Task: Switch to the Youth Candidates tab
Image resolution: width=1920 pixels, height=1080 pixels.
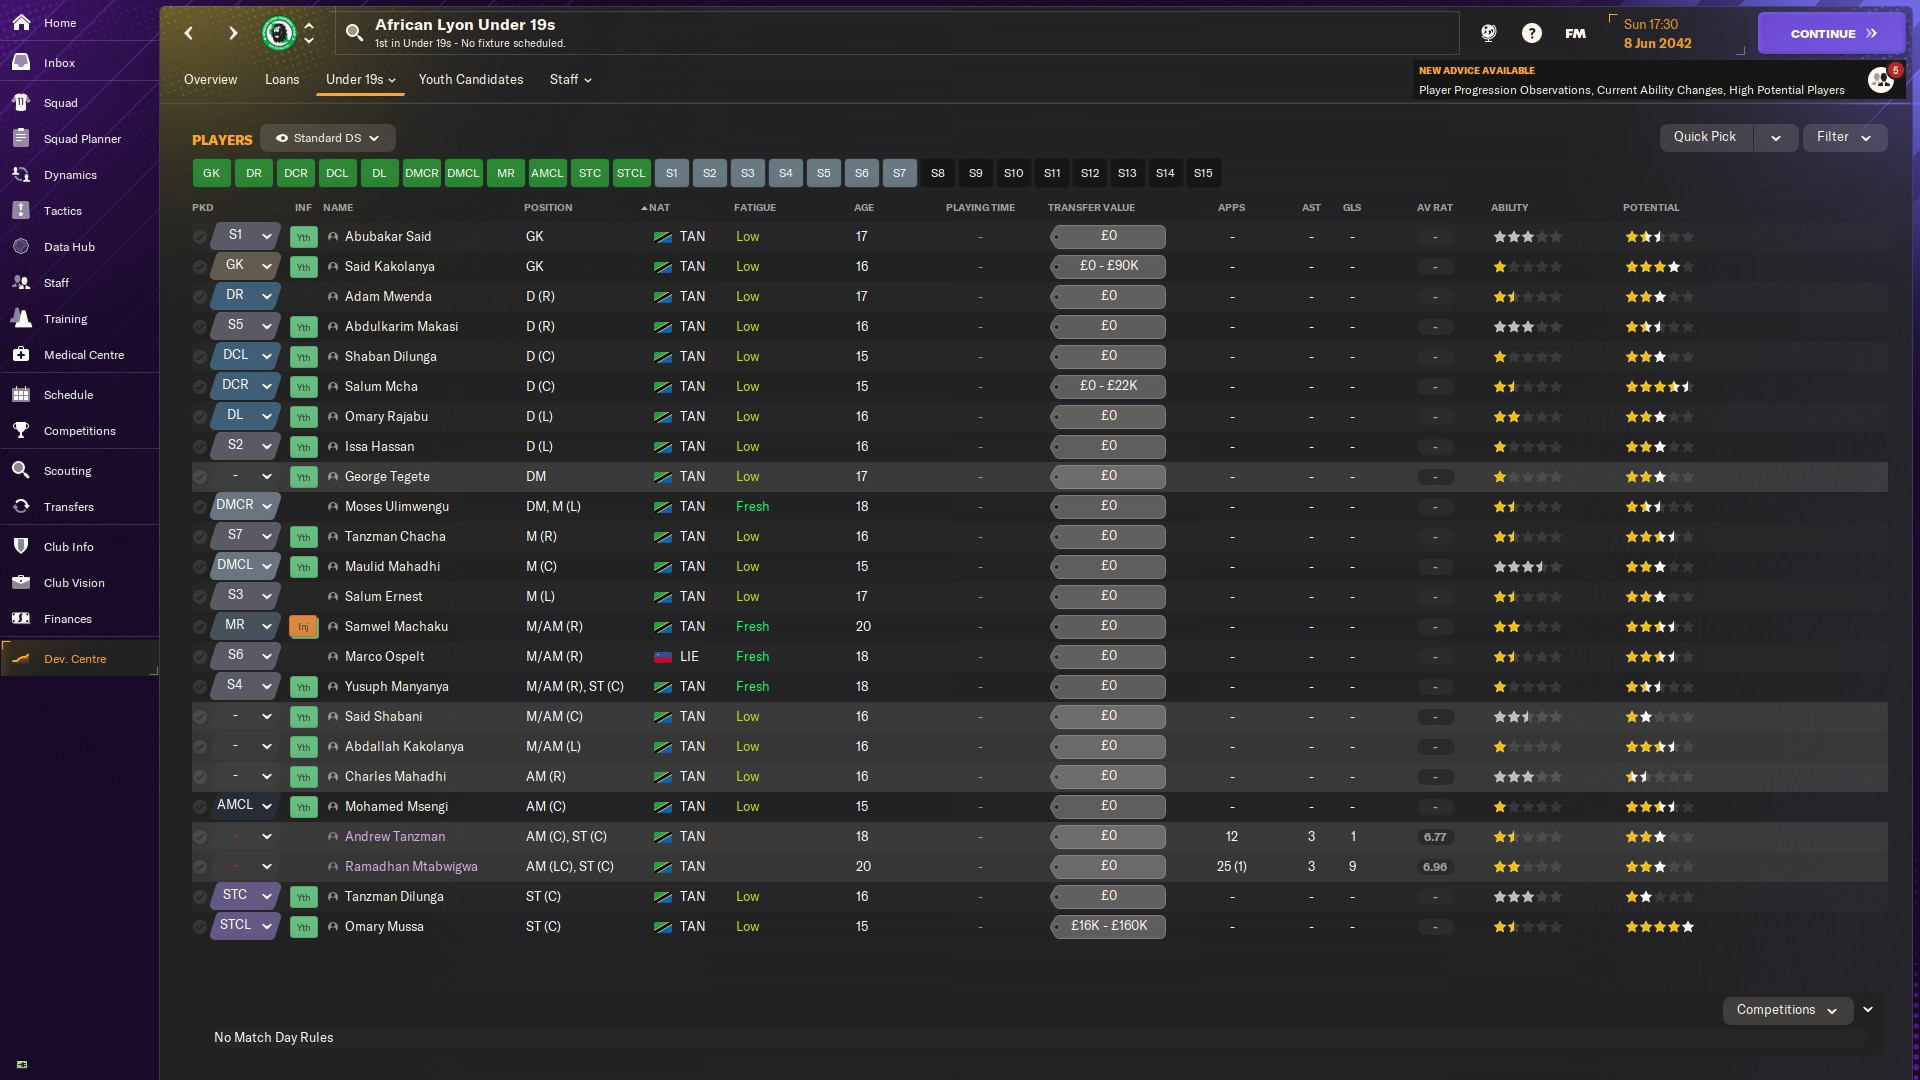Action: (471, 80)
